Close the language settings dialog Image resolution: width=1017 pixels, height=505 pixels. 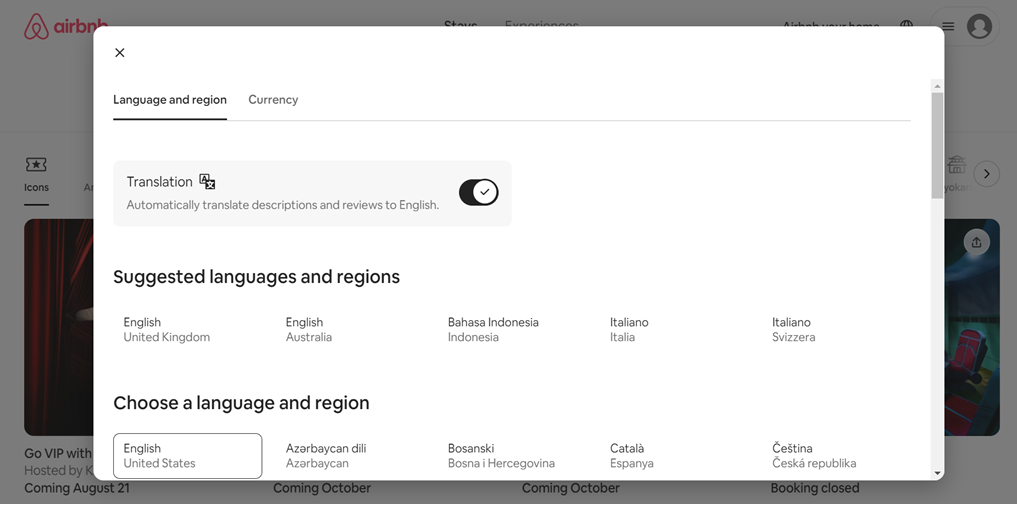119,53
